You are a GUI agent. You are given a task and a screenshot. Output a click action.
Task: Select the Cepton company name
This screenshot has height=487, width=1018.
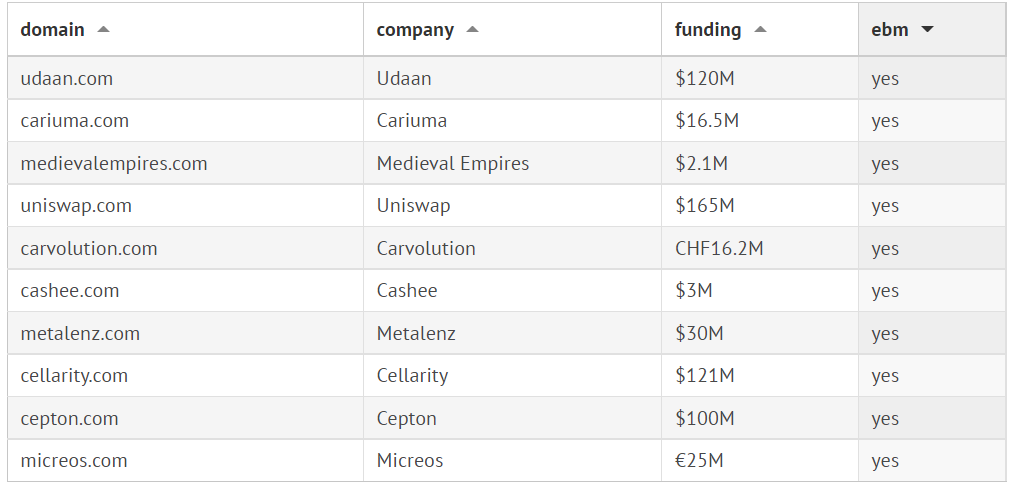coord(406,418)
